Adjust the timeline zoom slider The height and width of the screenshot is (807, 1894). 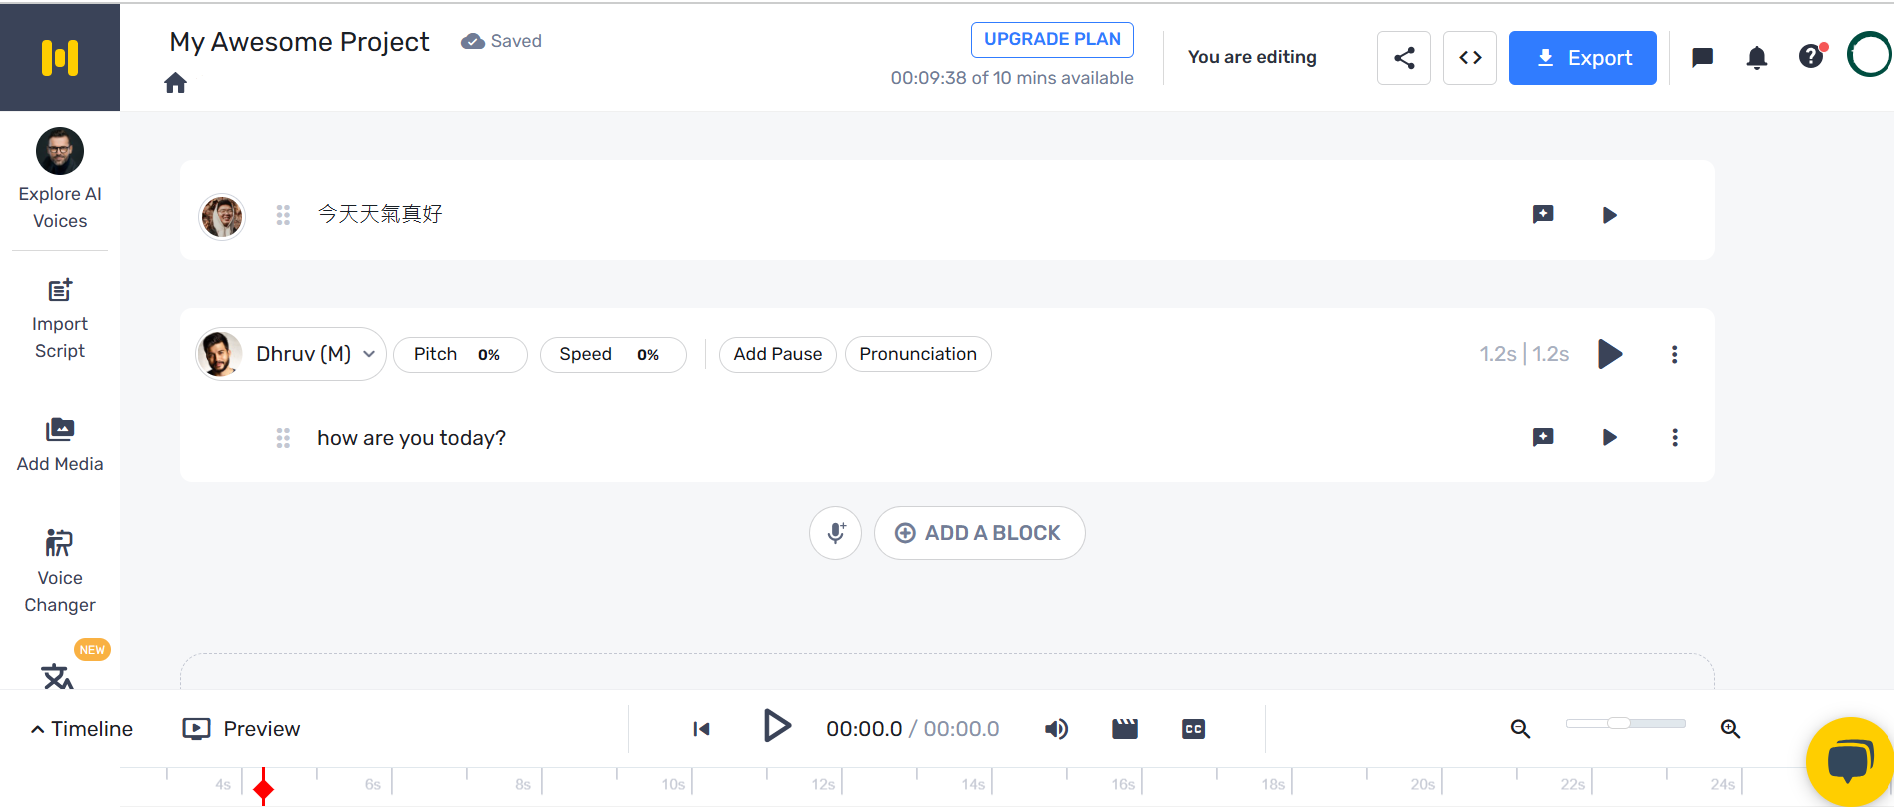pyautogui.click(x=1619, y=723)
